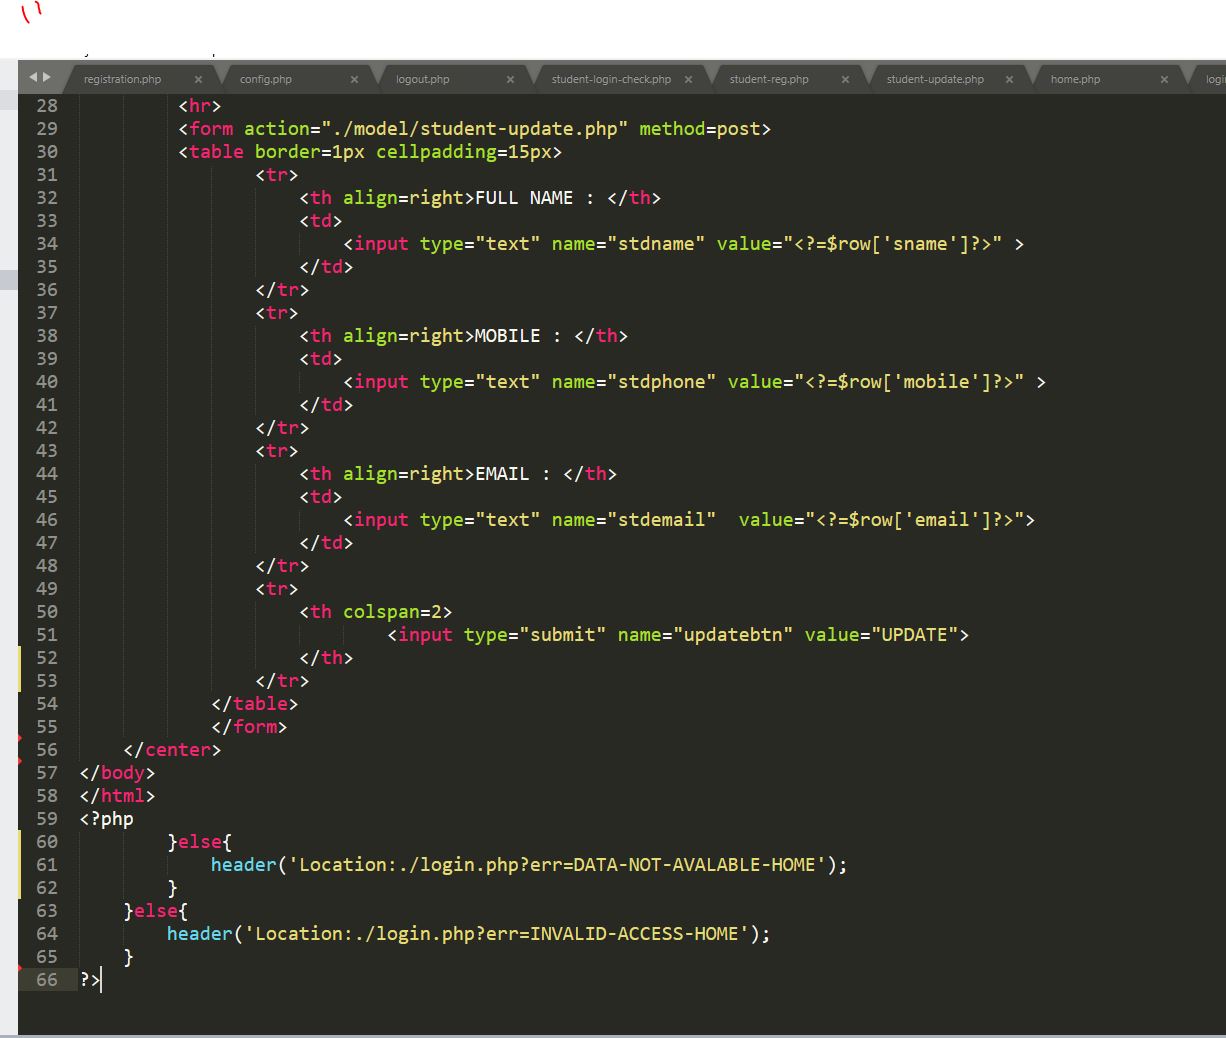Click the "EMAIL :" text on line 44
The image size is (1226, 1038).
(x=513, y=474)
